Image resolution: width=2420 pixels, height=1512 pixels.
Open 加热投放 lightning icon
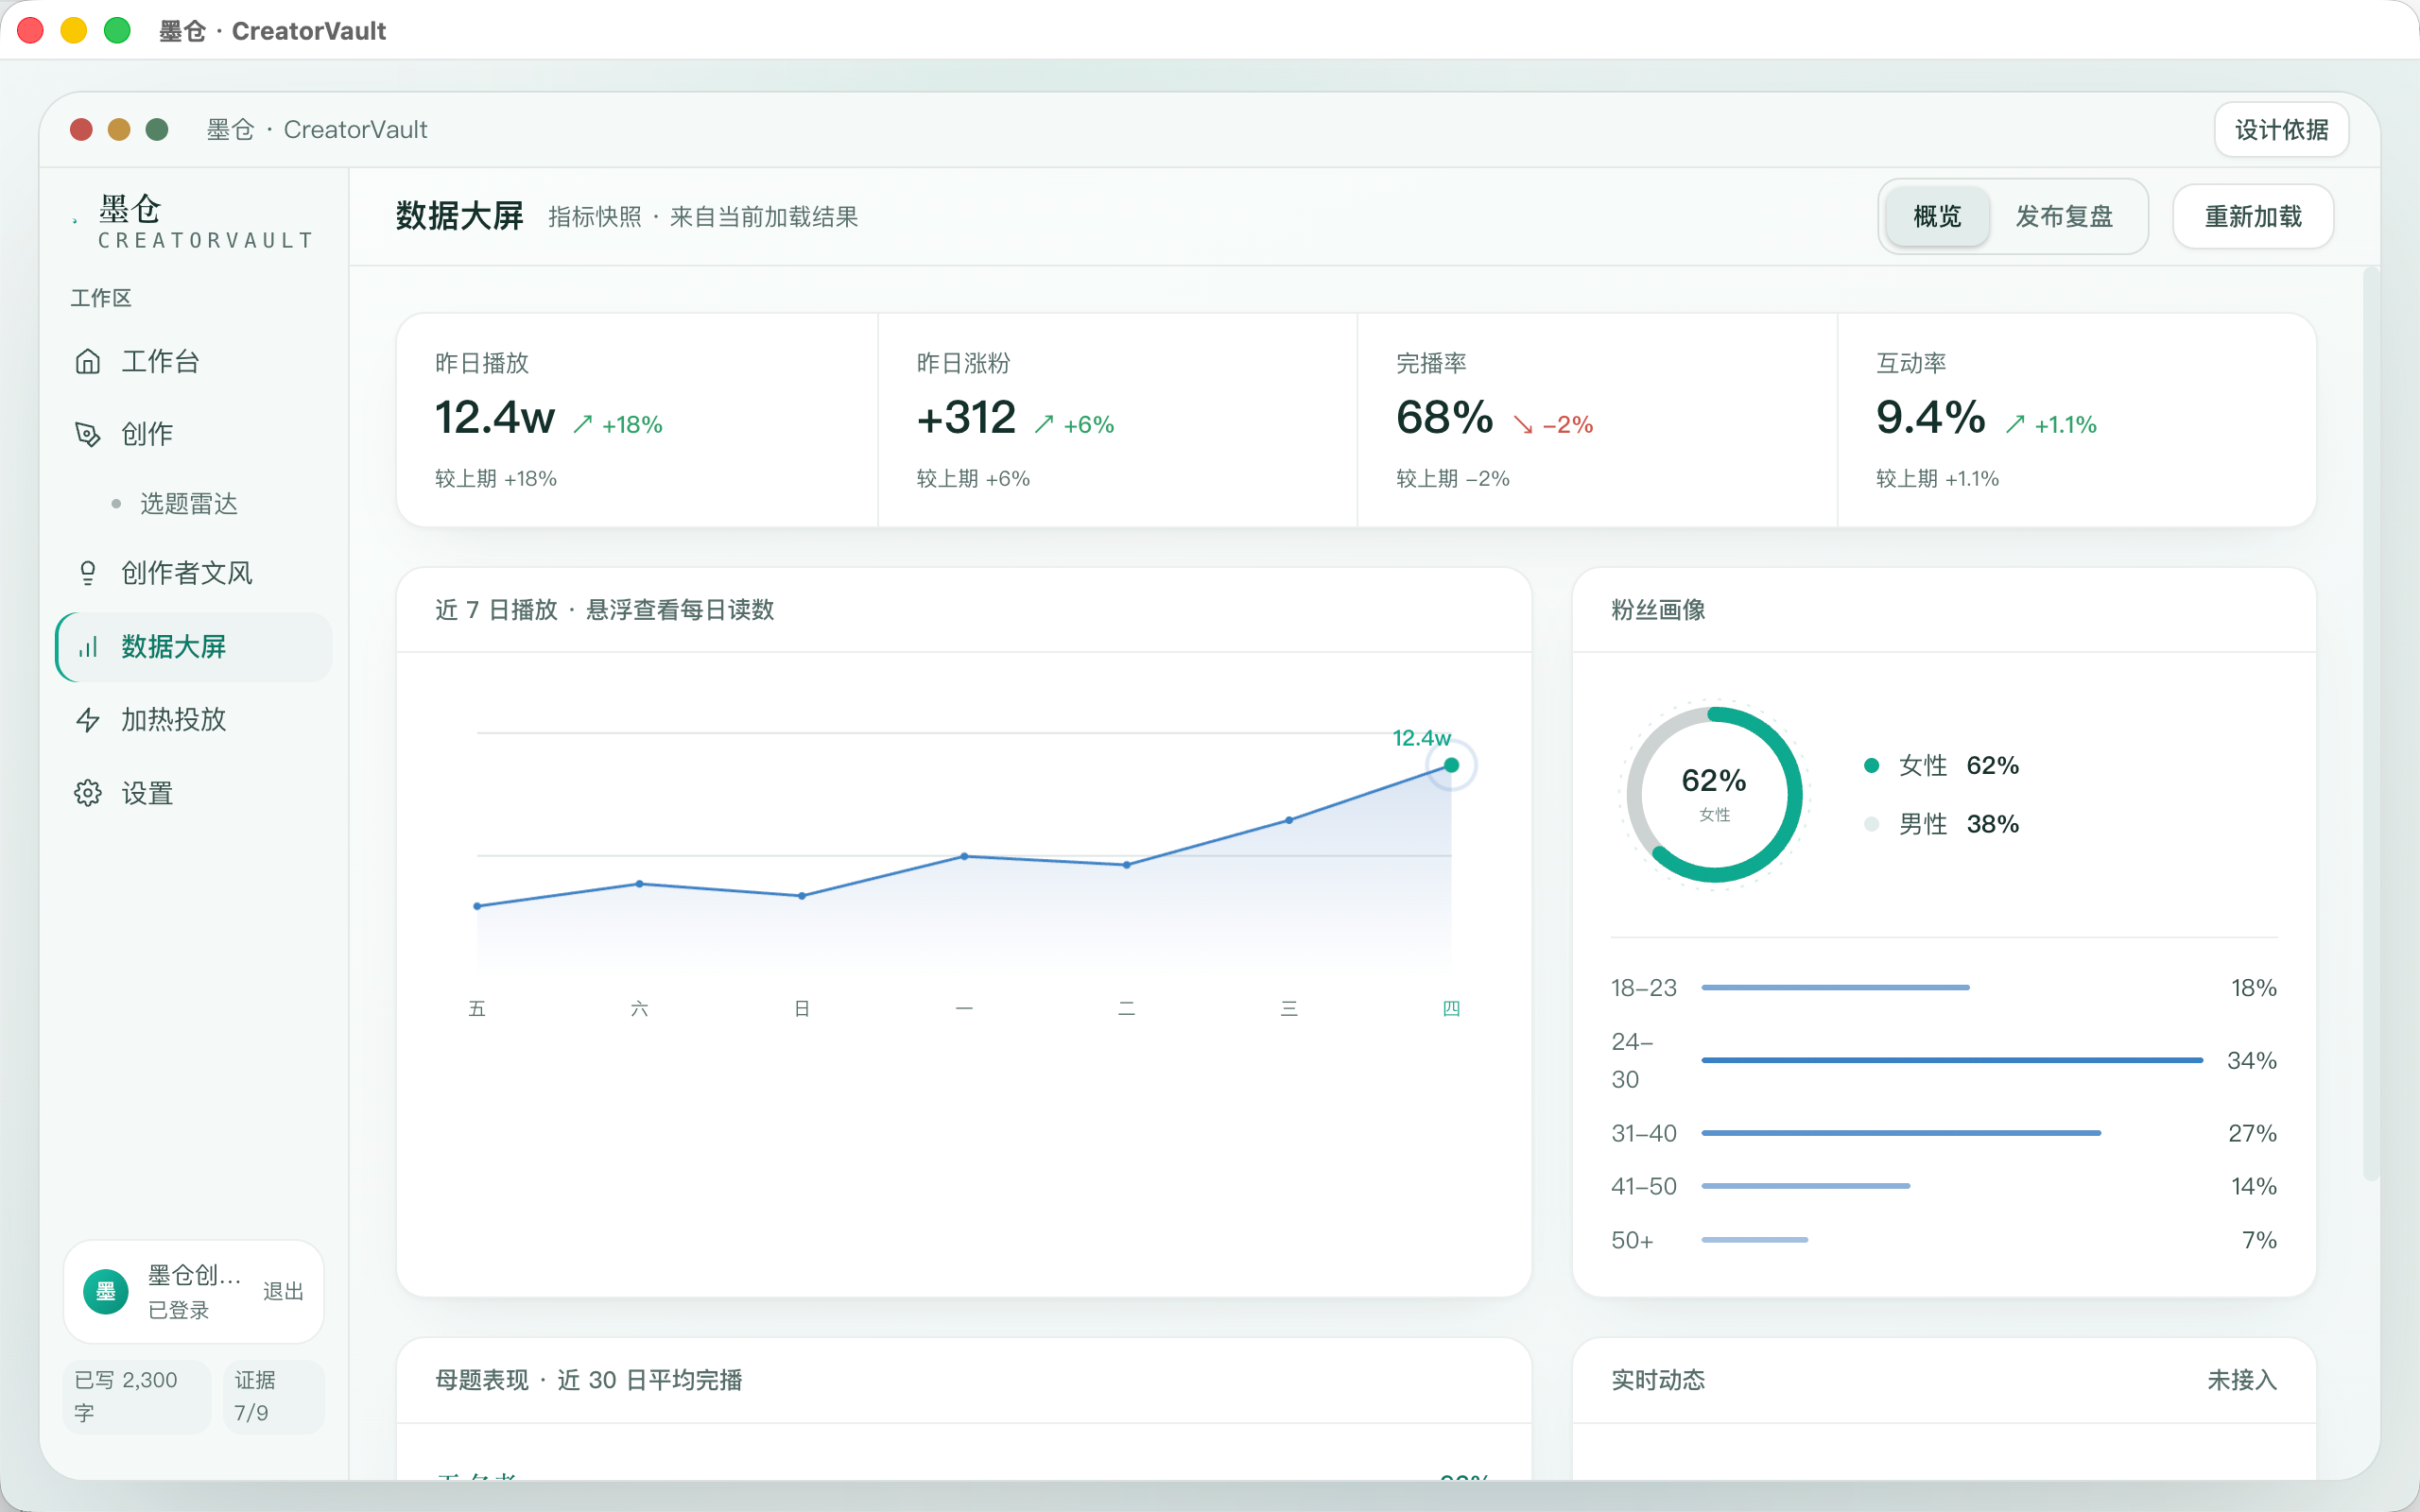(88, 720)
